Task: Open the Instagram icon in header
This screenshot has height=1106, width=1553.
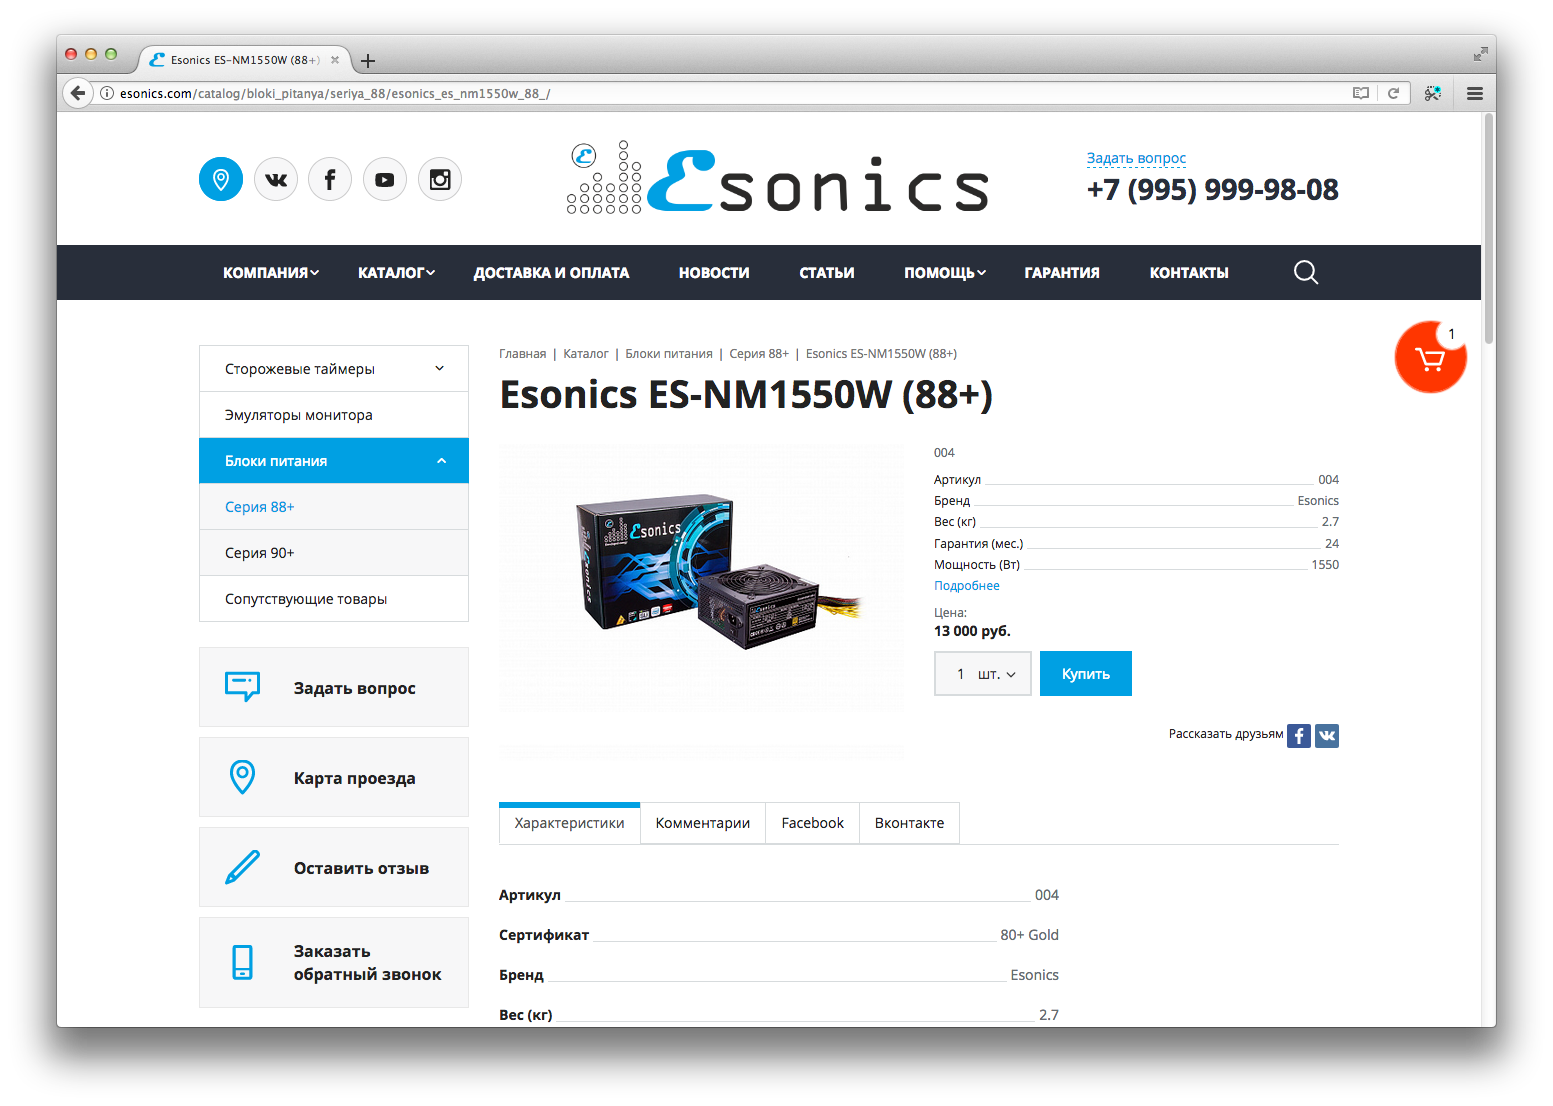Action: coord(440,179)
